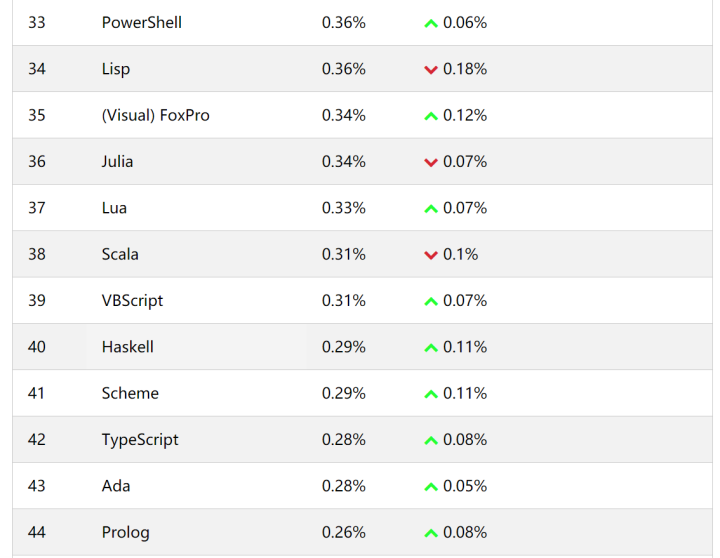Screen dimensions: 720x558
Task: Select the PowerShell language name
Action: tap(142, 22)
